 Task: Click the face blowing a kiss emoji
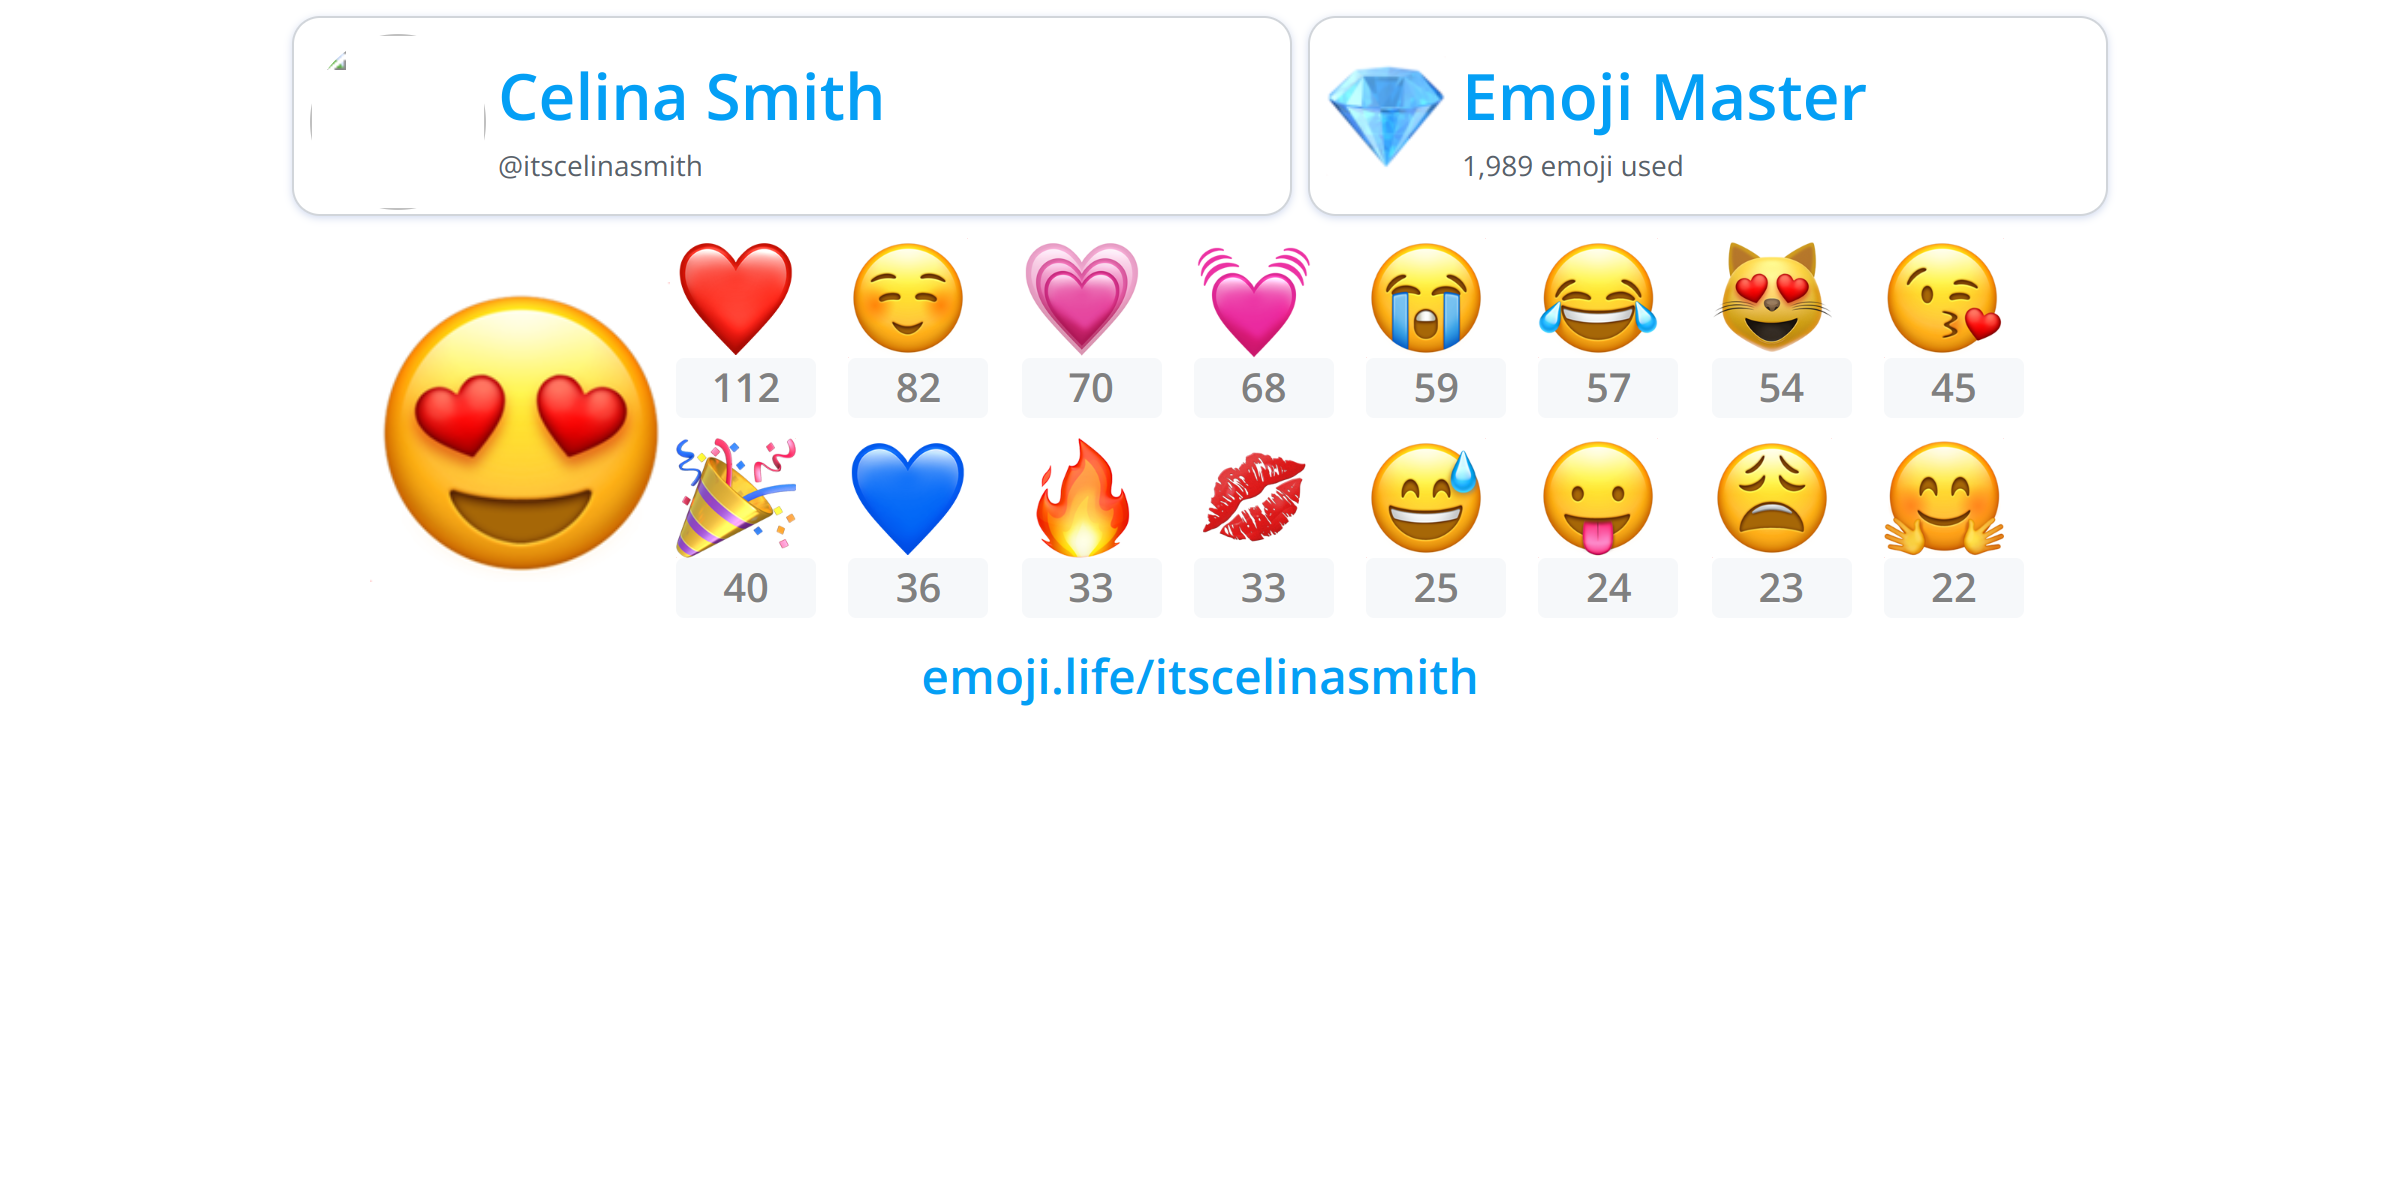click(x=1944, y=298)
